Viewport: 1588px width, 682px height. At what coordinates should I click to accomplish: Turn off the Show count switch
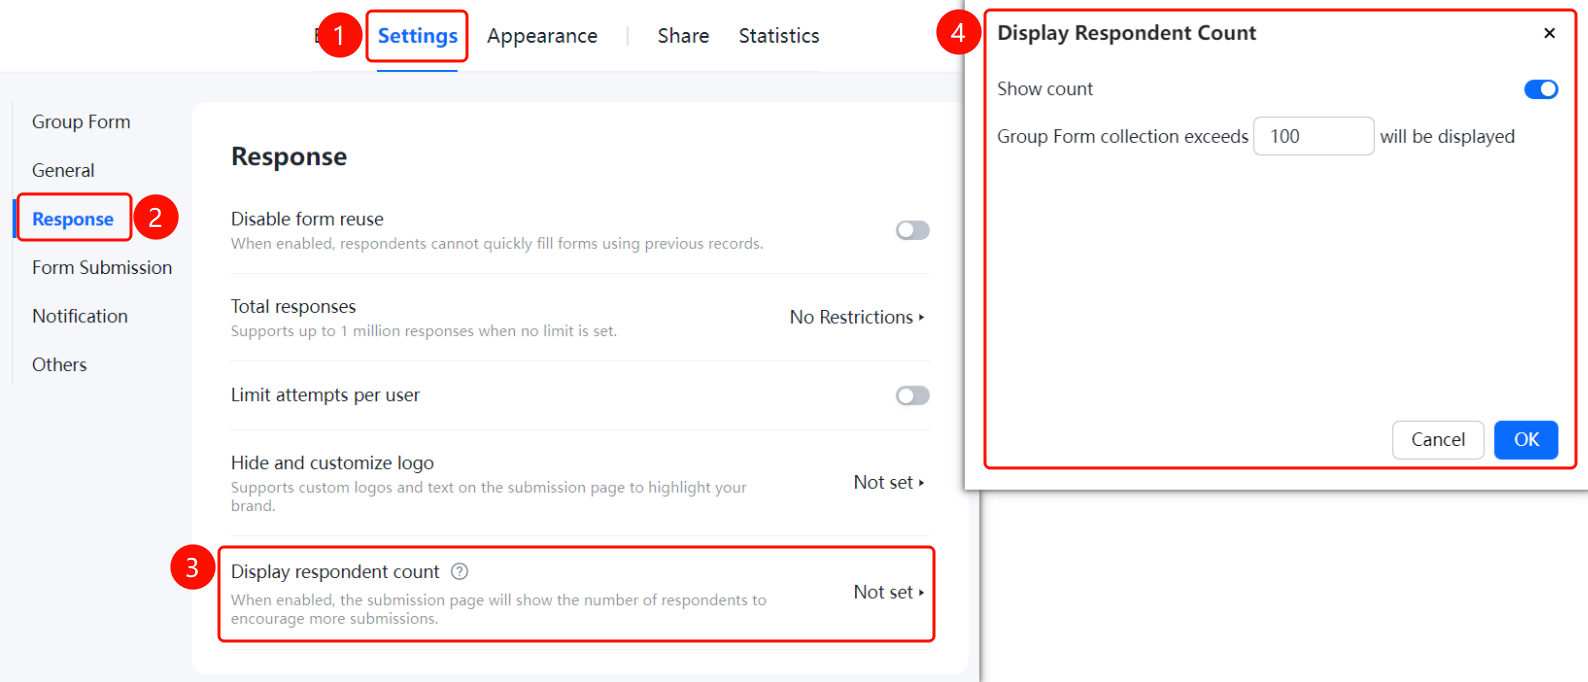coord(1540,89)
